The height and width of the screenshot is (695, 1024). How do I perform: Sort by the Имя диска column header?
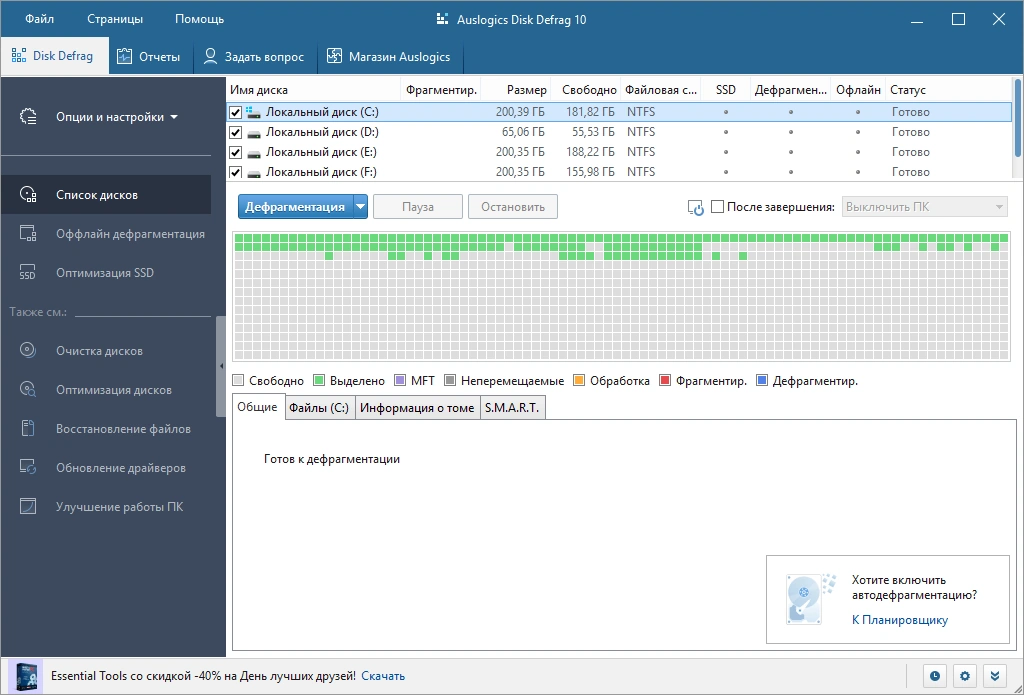(259, 90)
